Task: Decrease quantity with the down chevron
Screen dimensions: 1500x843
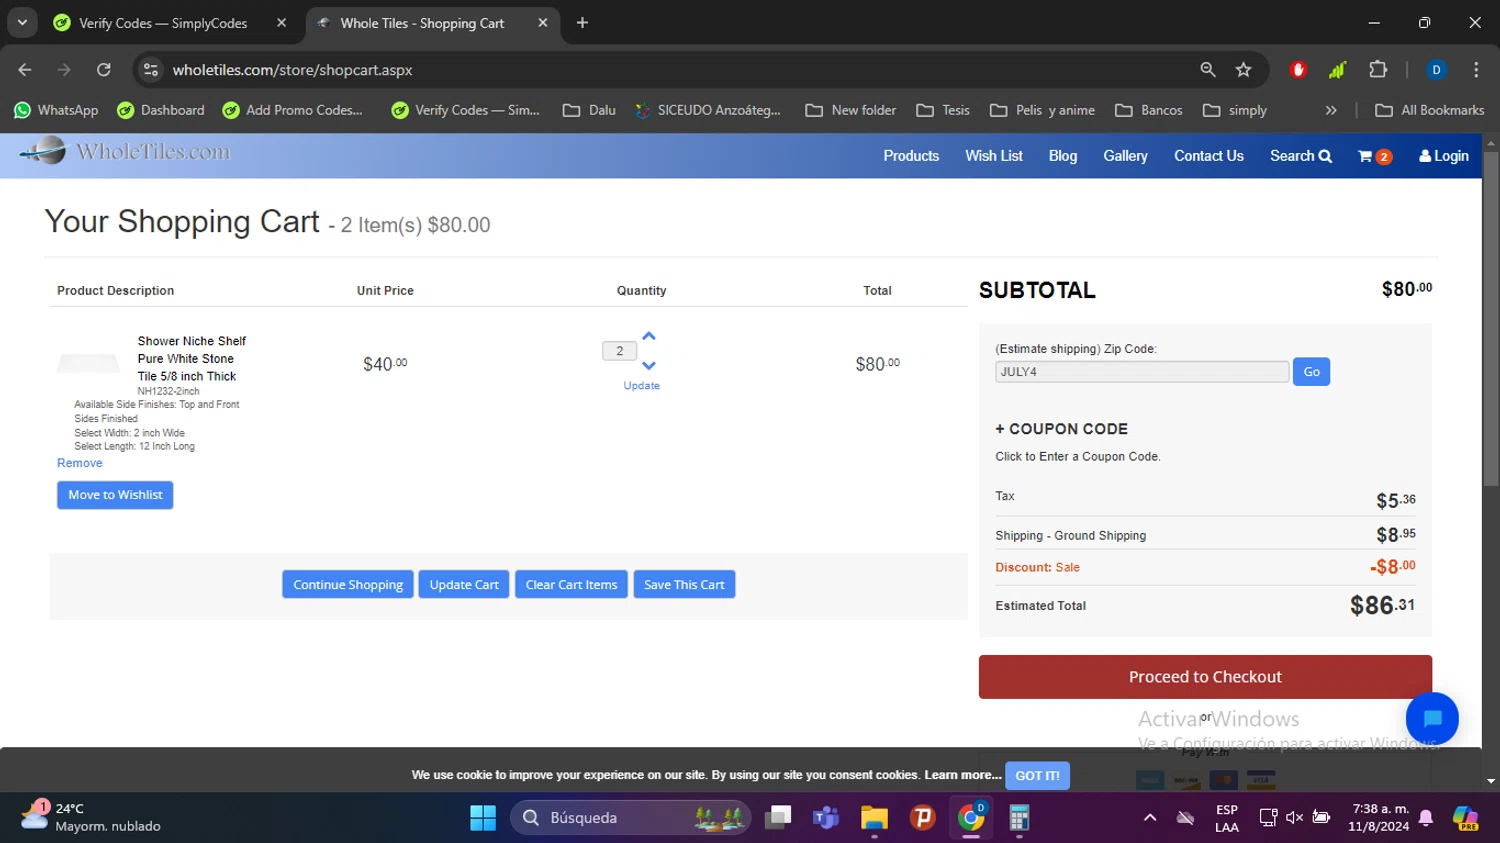Action: (649, 366)
